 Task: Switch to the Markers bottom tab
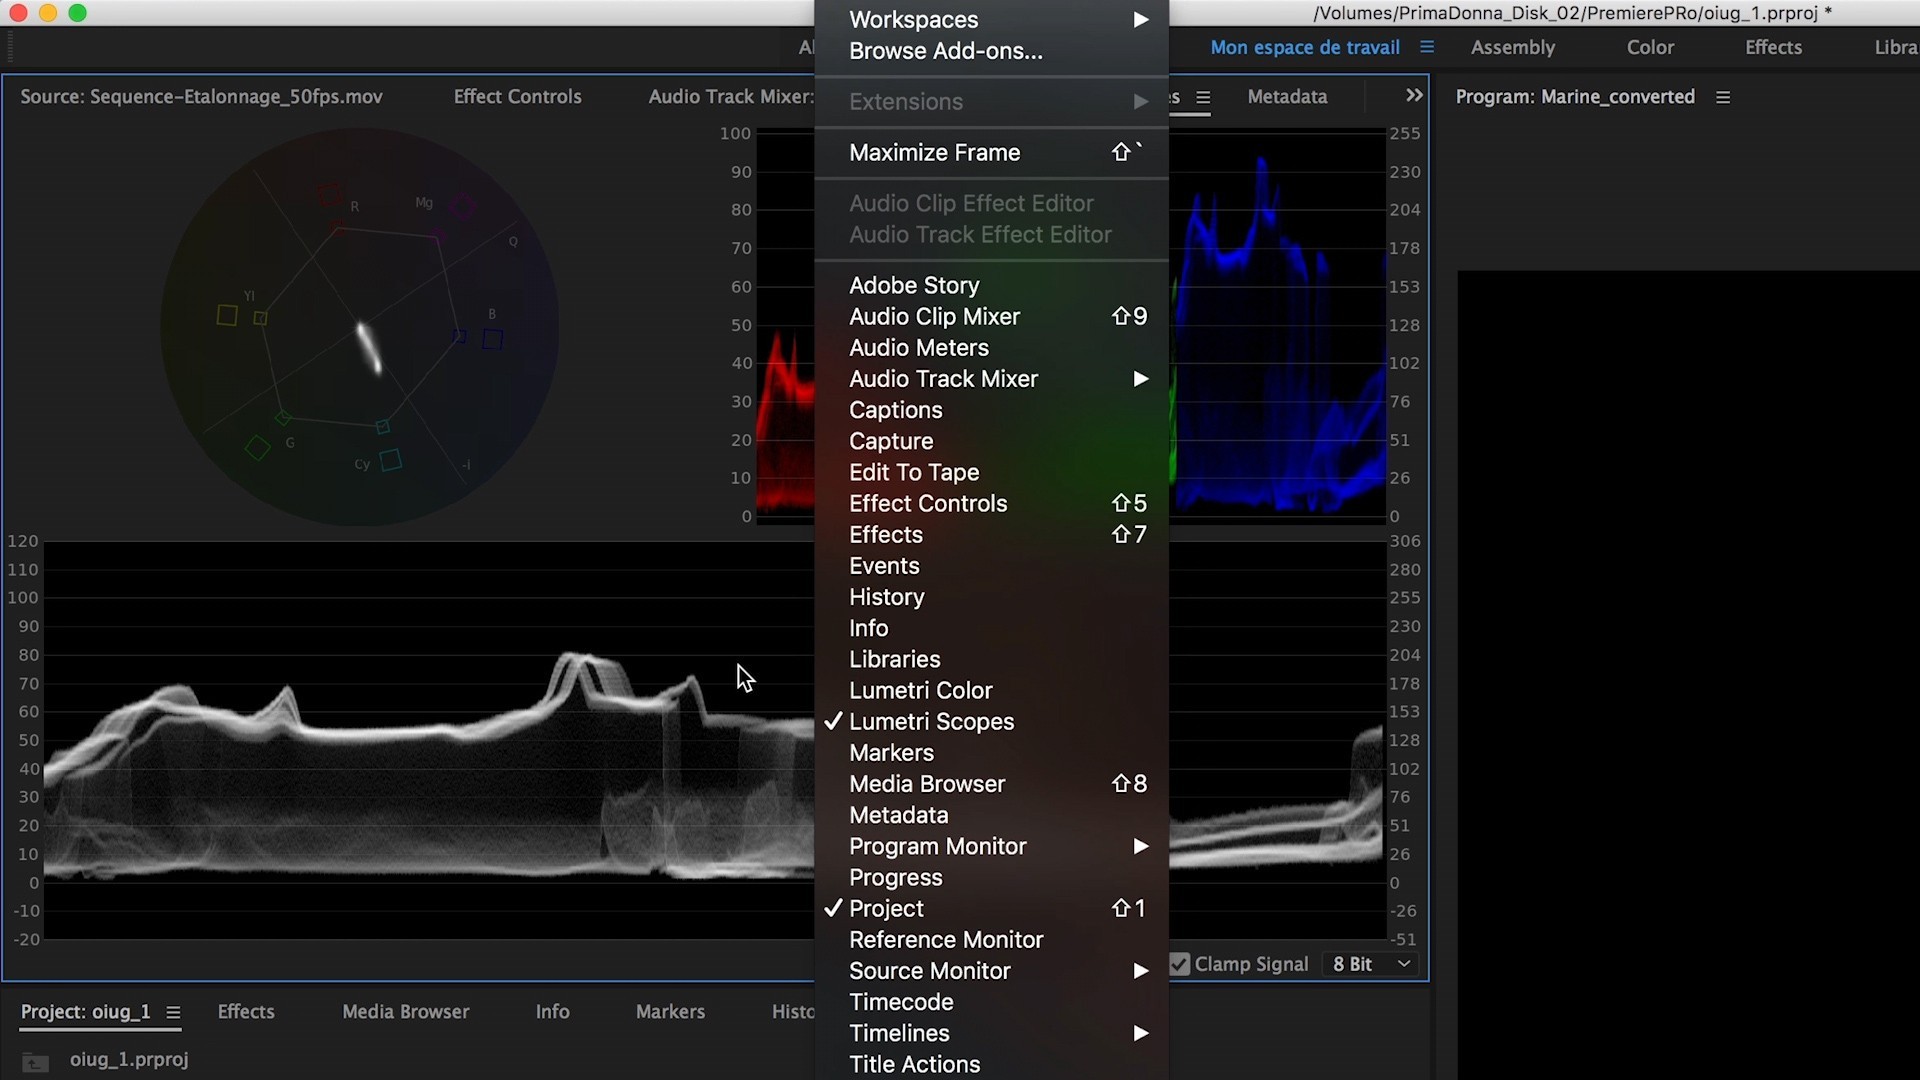[670, 1012]
